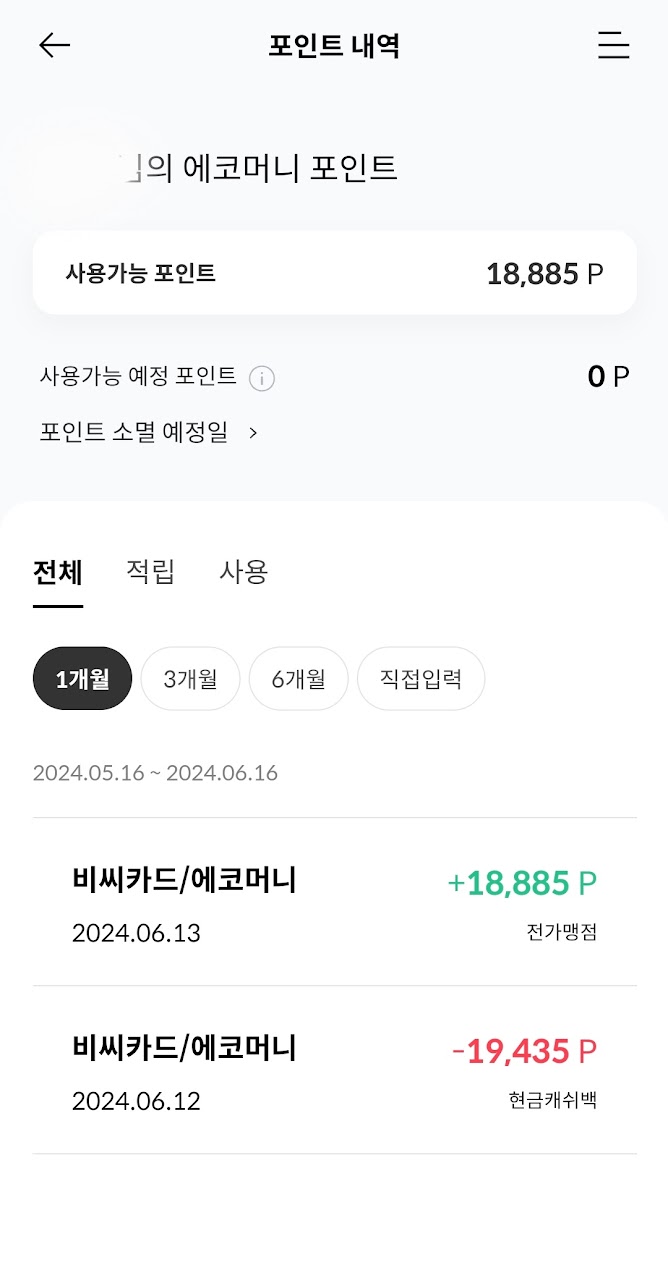Enable the 3개월 period filter
The width and height of the screenshot is (668, 1278).
point(190,678)
